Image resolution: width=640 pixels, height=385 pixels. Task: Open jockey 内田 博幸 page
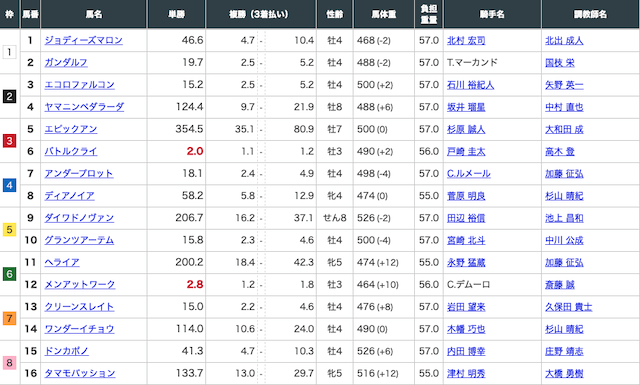pos(466,351)
